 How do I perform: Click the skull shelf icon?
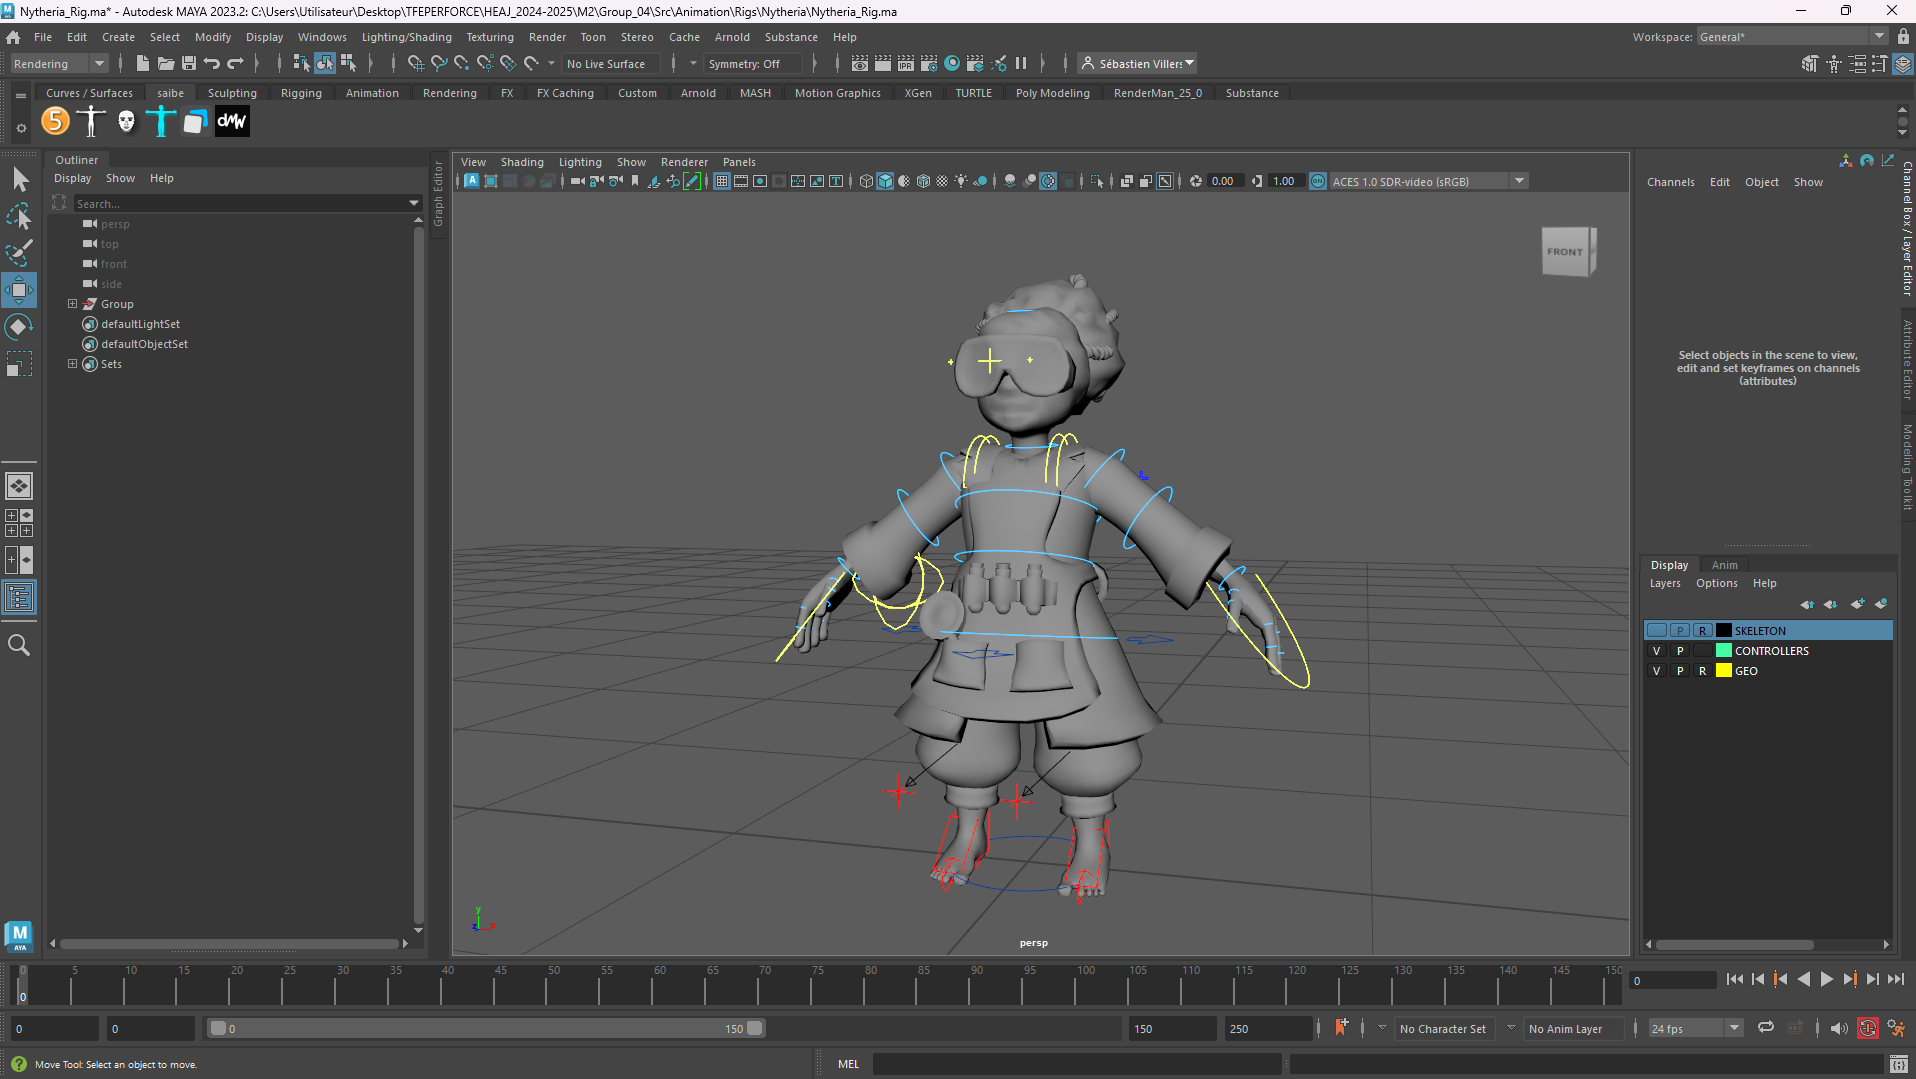[x=126, y=122]
